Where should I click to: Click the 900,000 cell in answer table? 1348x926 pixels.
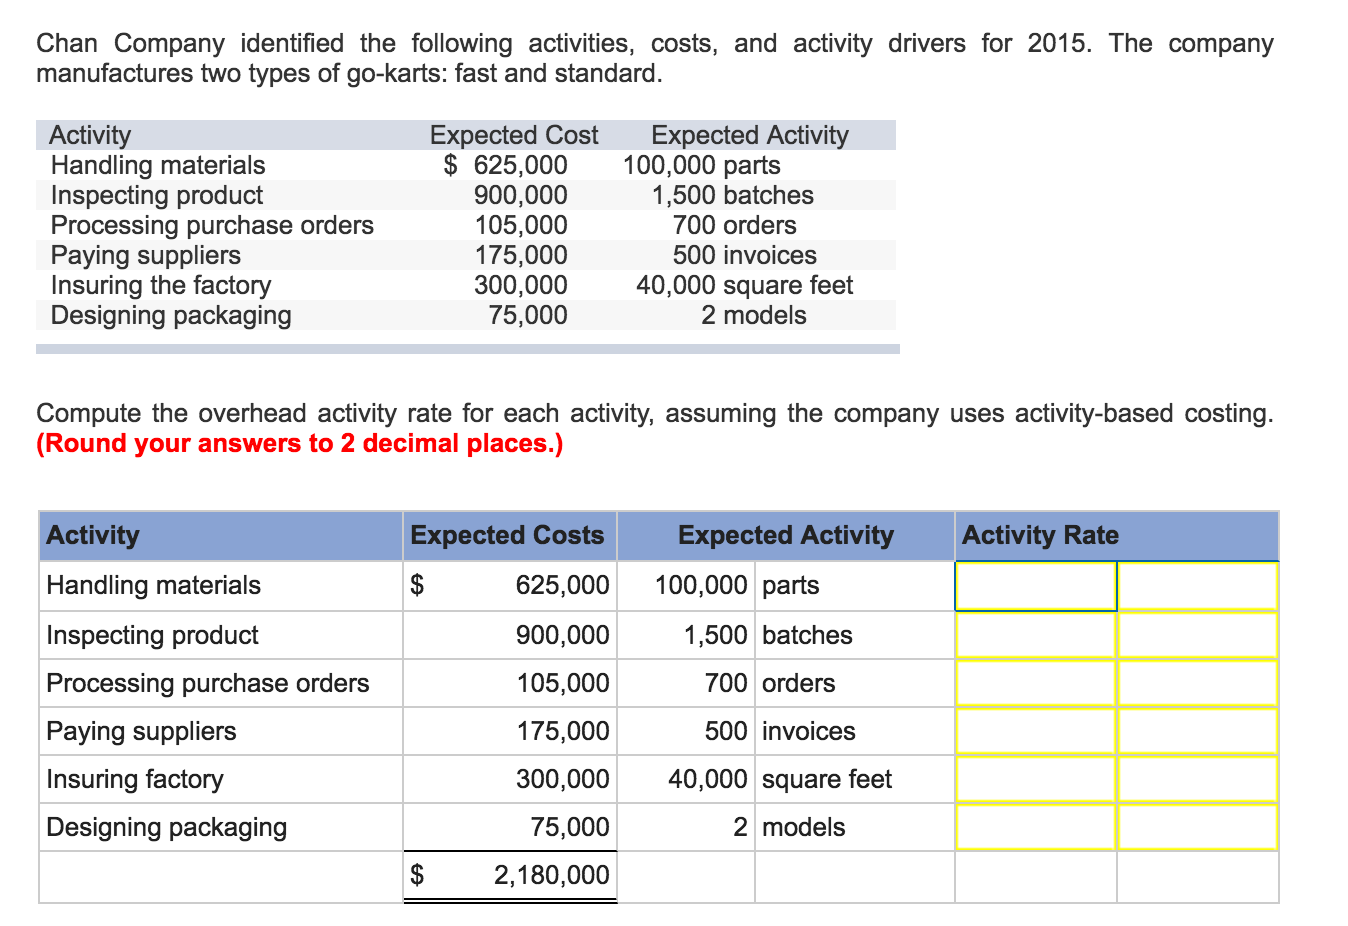click(510, 635)
